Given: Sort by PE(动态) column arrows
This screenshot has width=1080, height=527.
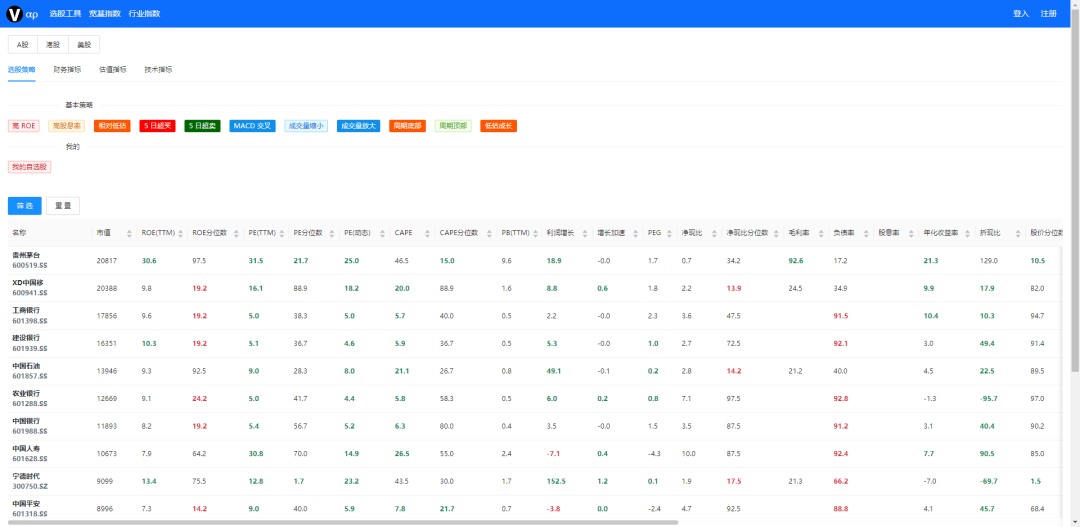Looking at the screenshot, I should tap(384, 233).
